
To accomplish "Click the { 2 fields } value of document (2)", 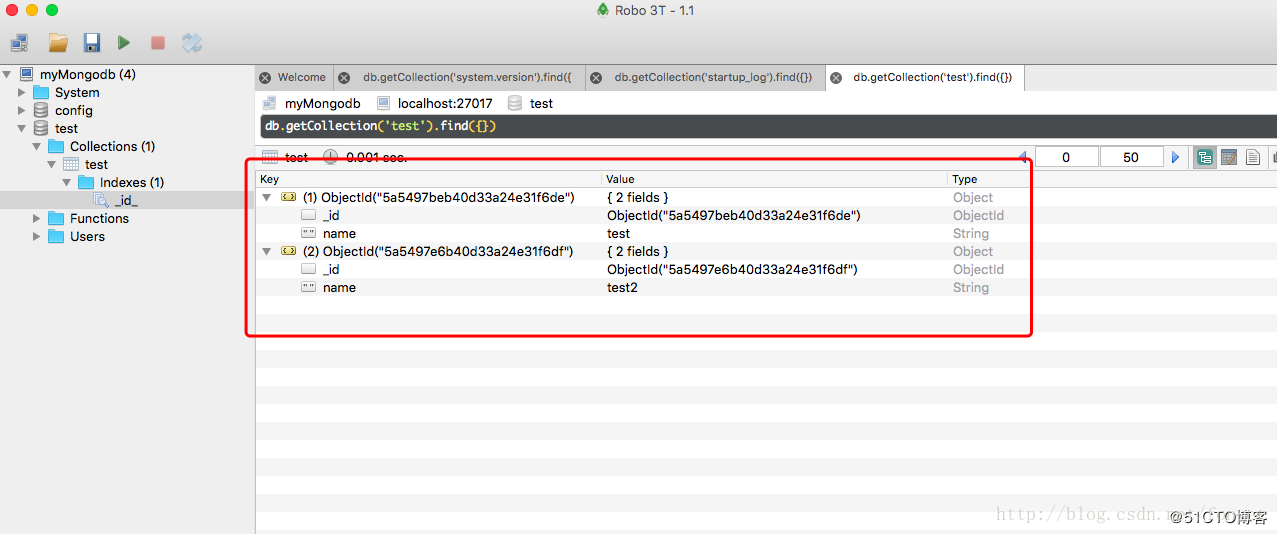I will point(638,251).
